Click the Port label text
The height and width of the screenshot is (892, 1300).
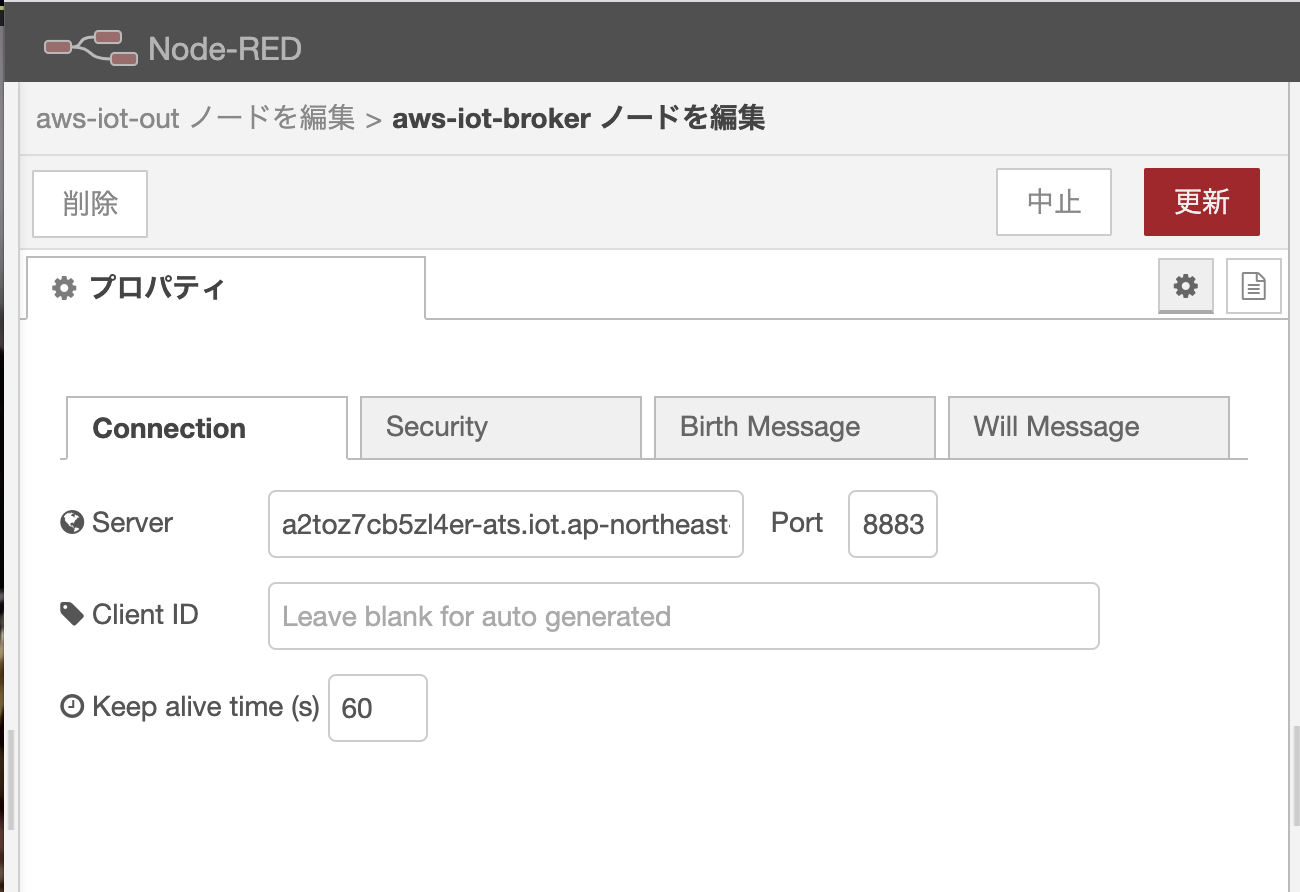click(x=797, y=522)
